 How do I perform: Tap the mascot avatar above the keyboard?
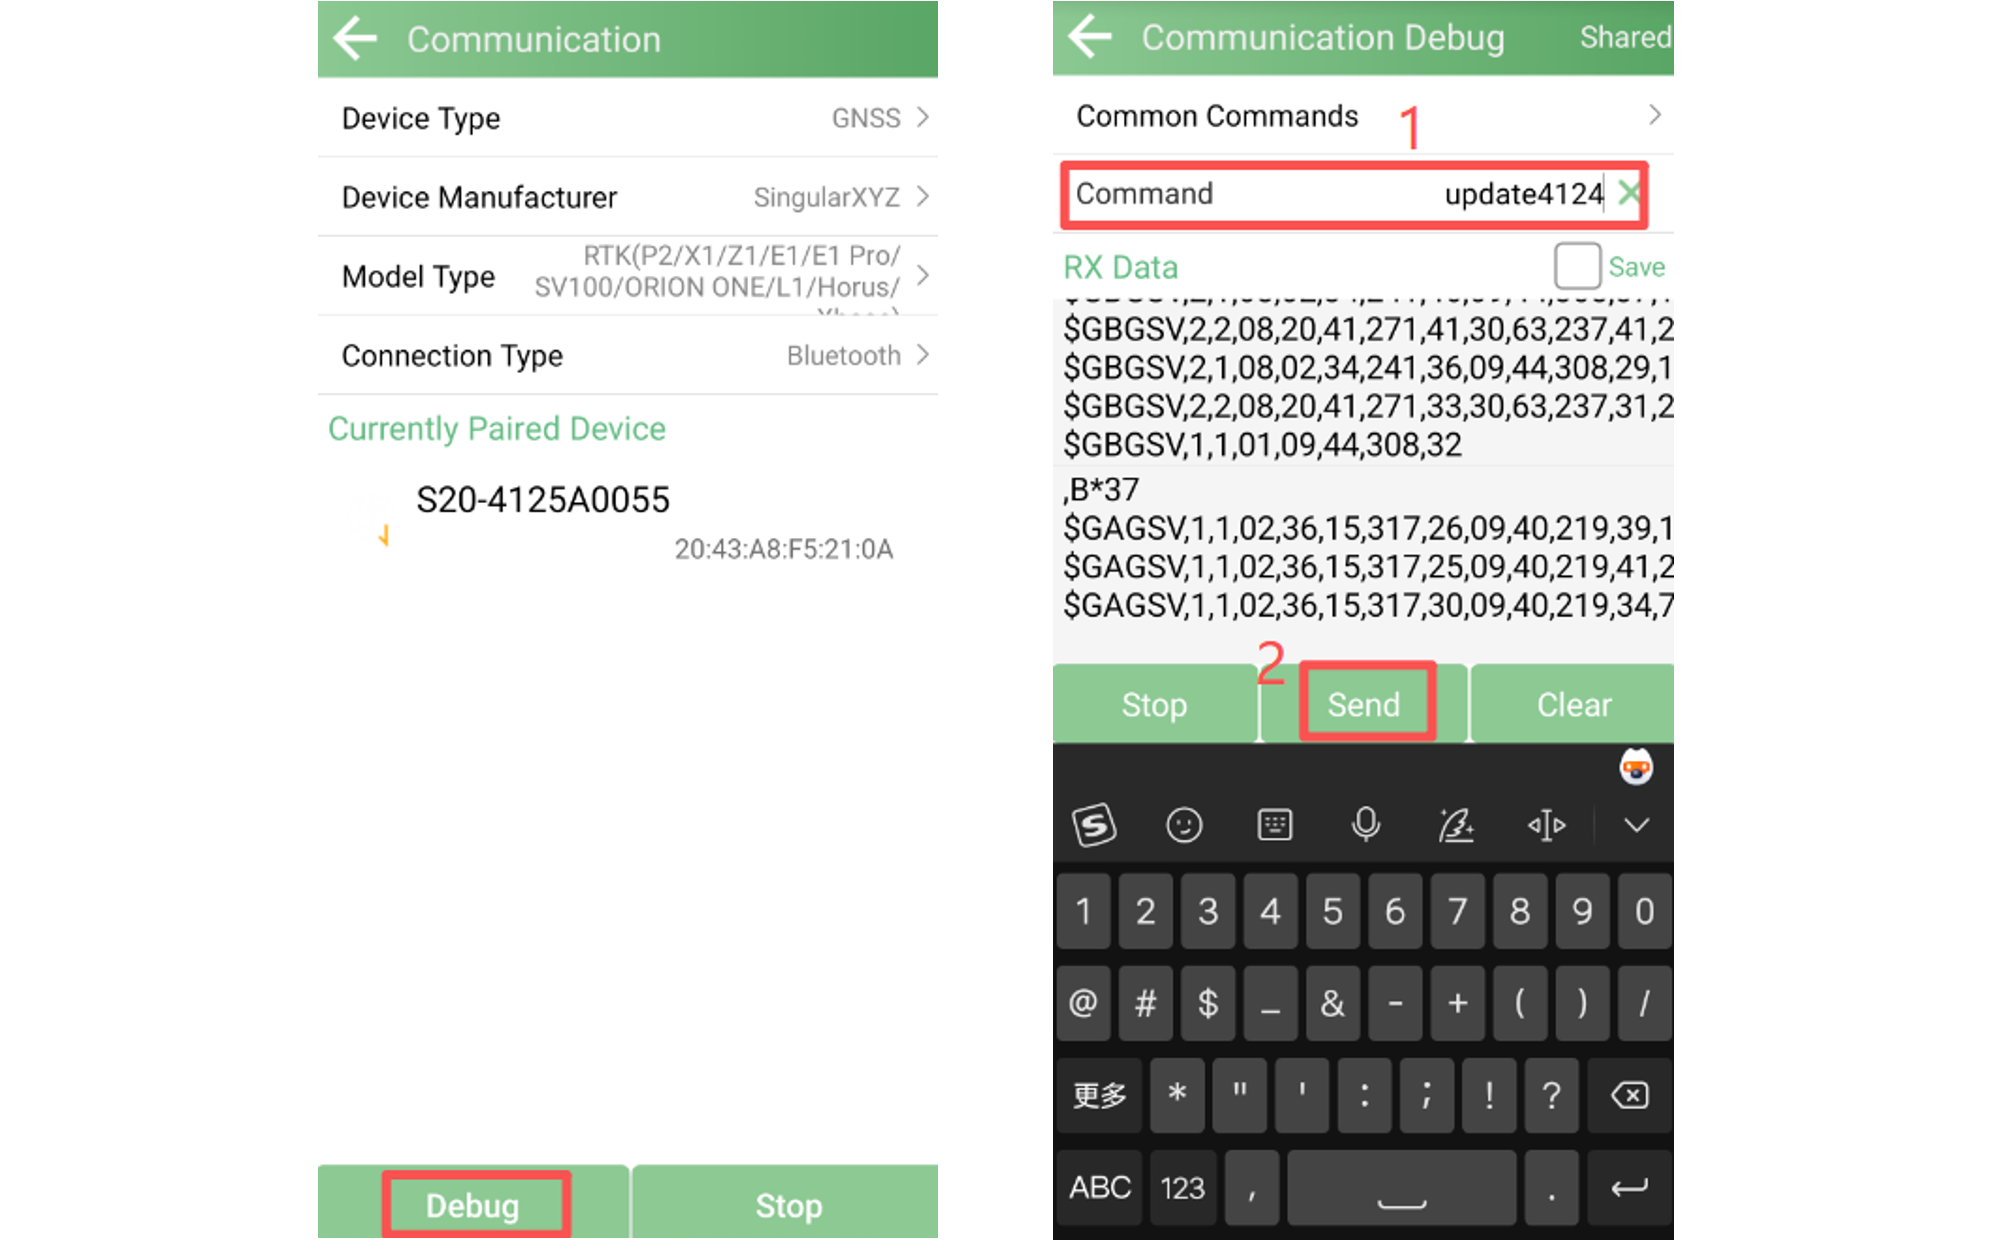point(1636,768)
